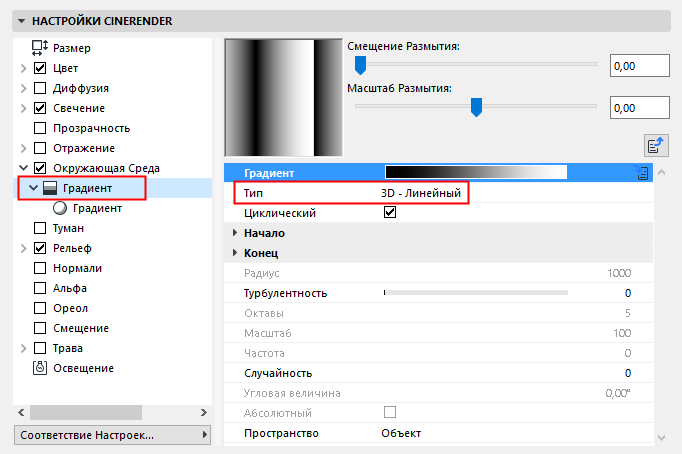This screenshot has width=682, height=454.
Task: Click the load settings icon below sliders
Action: (656, 146)
